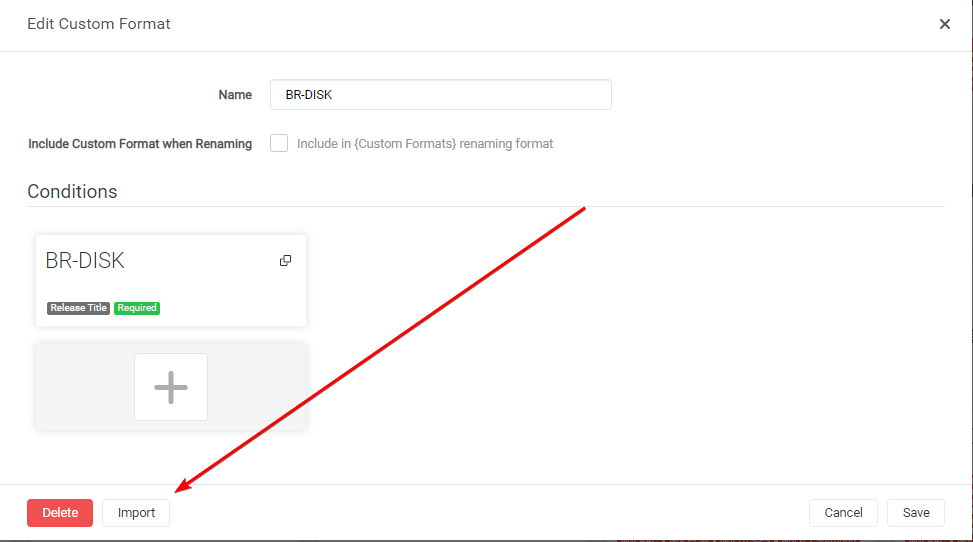
Task: Save the custom format
Action: 916,513
